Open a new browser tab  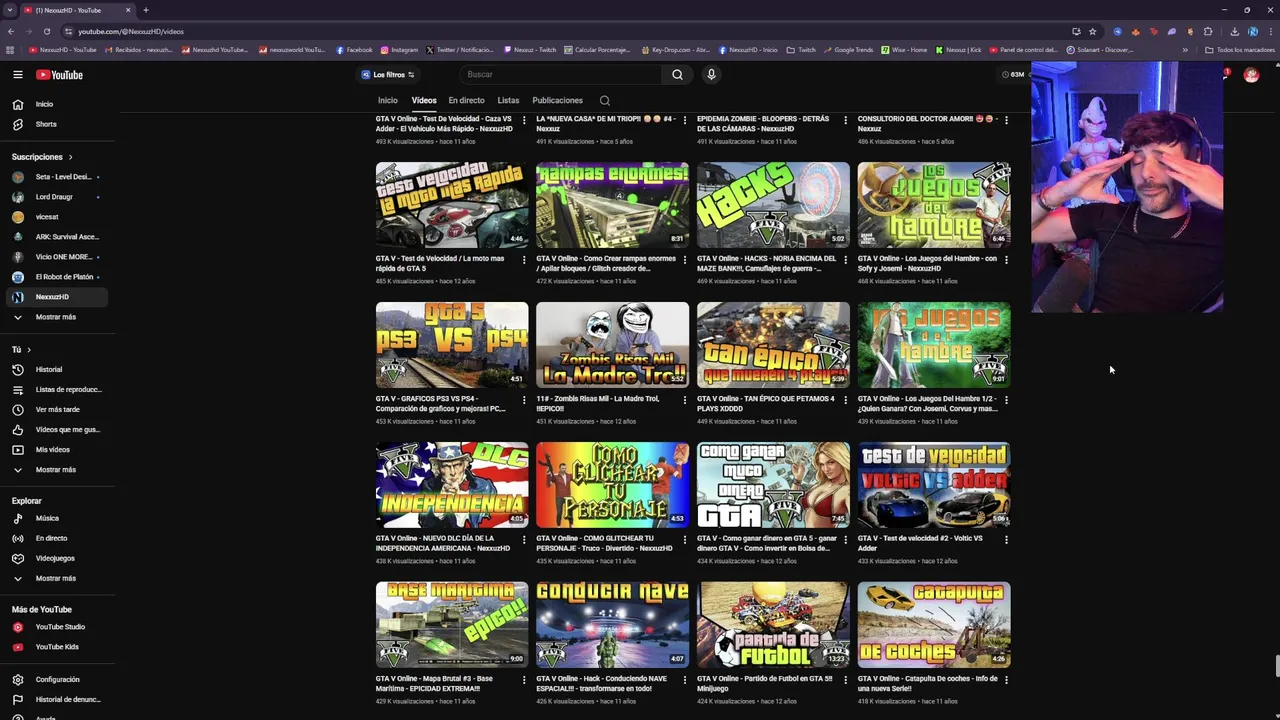pyautogui.click(x=146, y=10)
